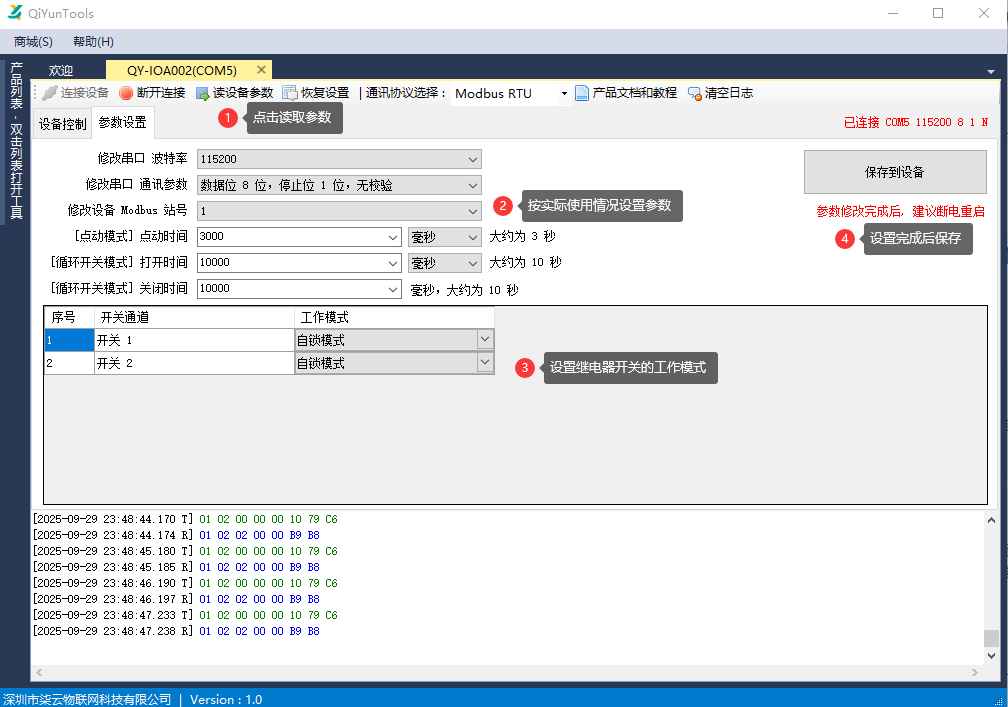
Task: Open the 点动时间 unit 毫秒 dropdown
Action: (x=472, y=237)
